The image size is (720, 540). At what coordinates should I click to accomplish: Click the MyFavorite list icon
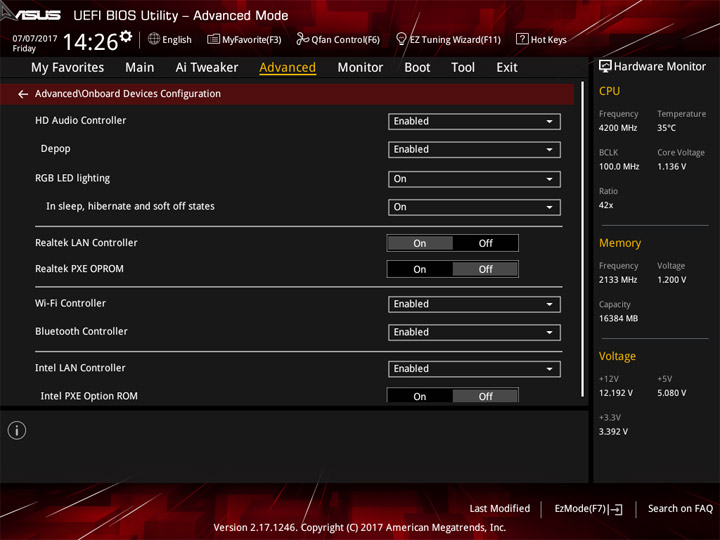point(213,39)
